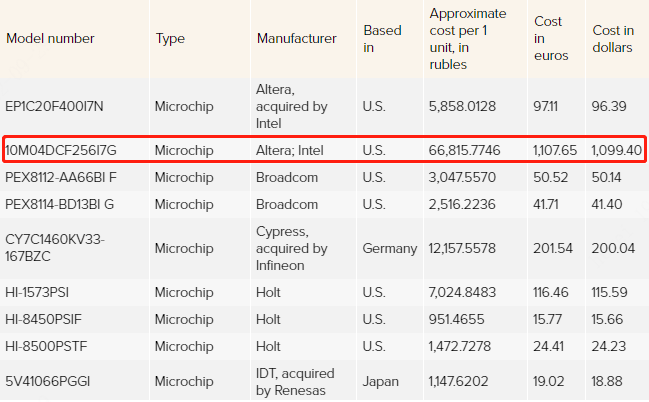
Task: Click the 5V41066PGGI model cell
Action: 47,381
